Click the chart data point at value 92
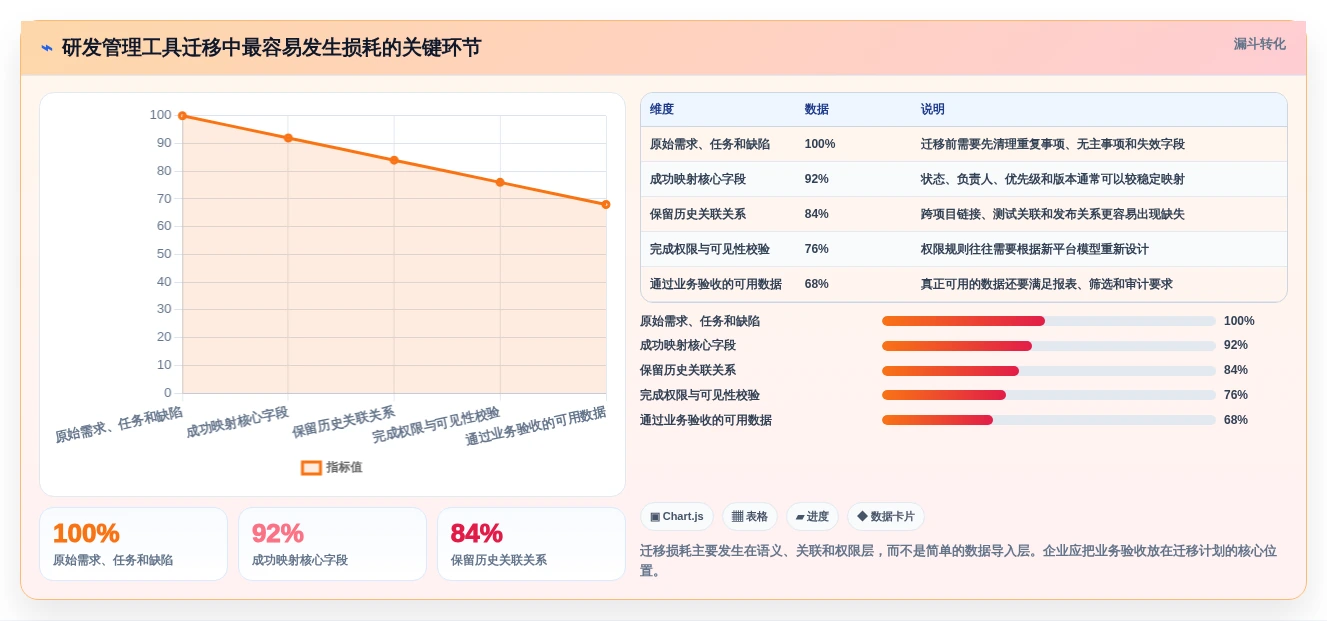Image resolution: width=1327 pixels, height=621 pixels. tap(288, 138)
